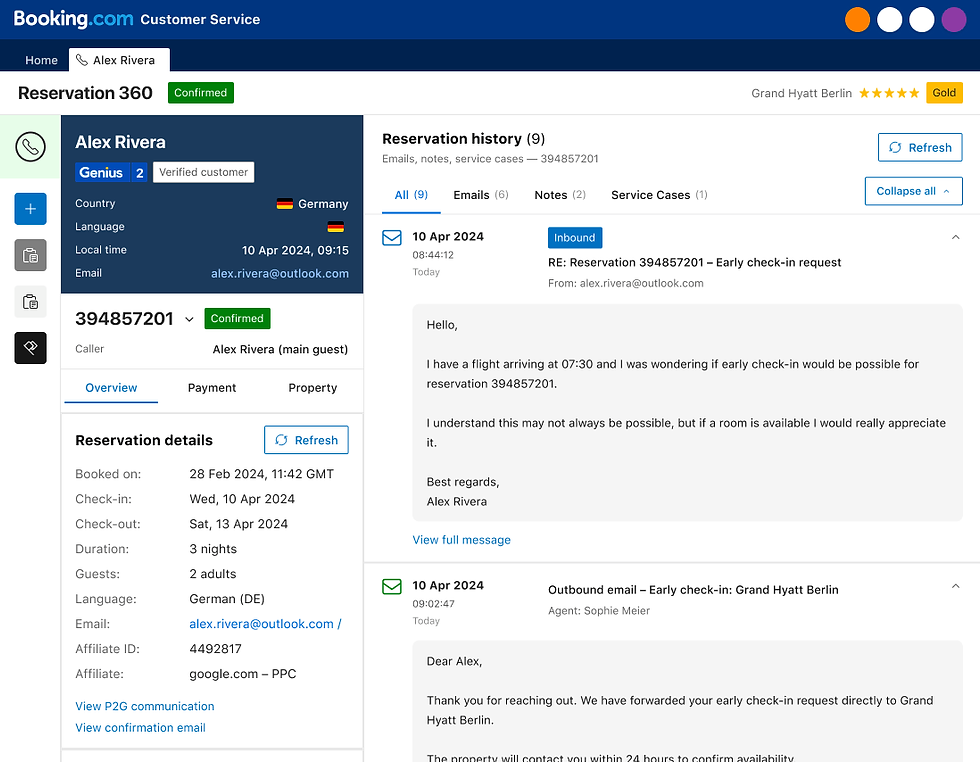980x762 pixels.
Task: Click the Booking.com logo
Action: [73, 19]
